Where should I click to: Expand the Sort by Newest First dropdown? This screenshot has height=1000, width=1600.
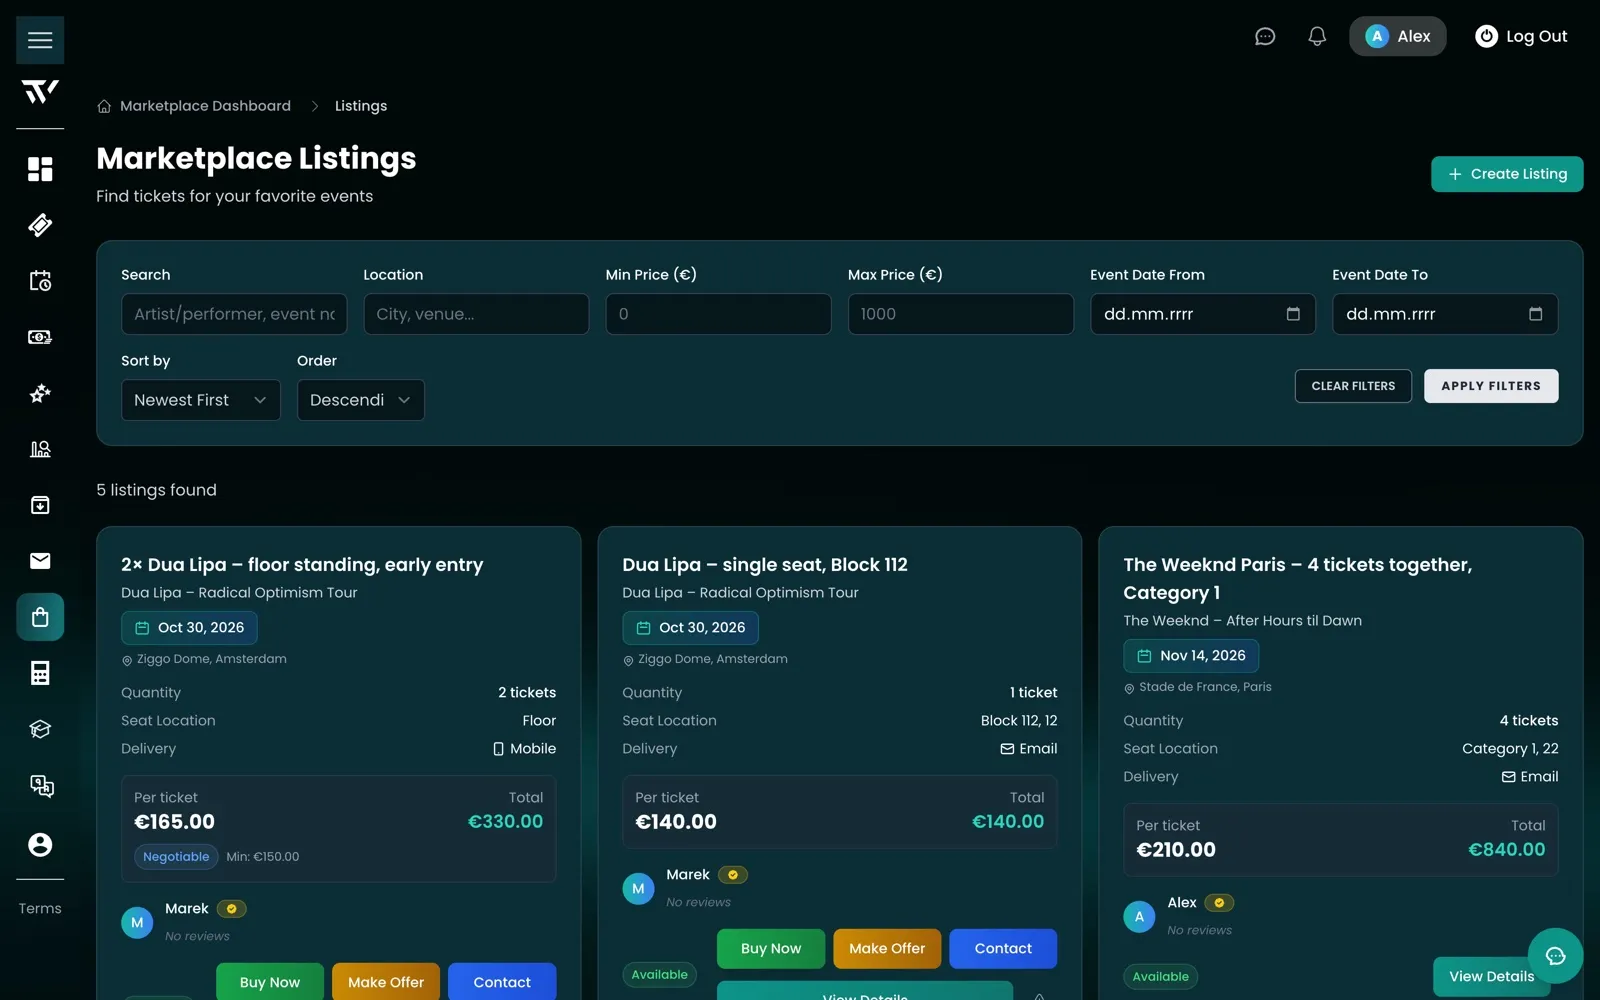pos(201,400)
